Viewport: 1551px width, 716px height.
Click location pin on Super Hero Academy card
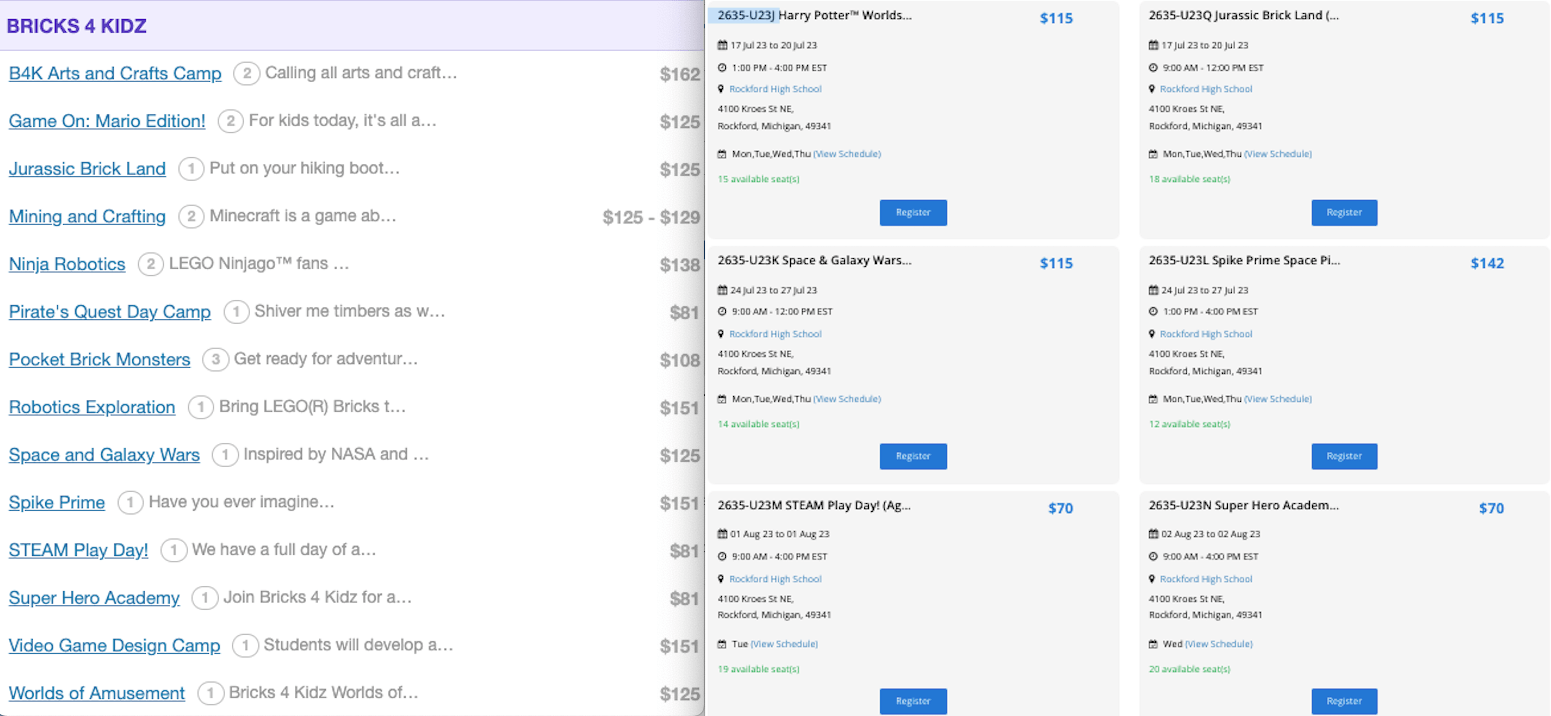1153,579
